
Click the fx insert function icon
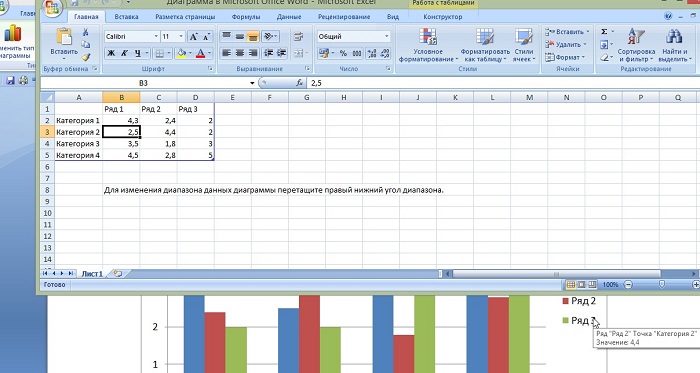(x=300, y=83)
